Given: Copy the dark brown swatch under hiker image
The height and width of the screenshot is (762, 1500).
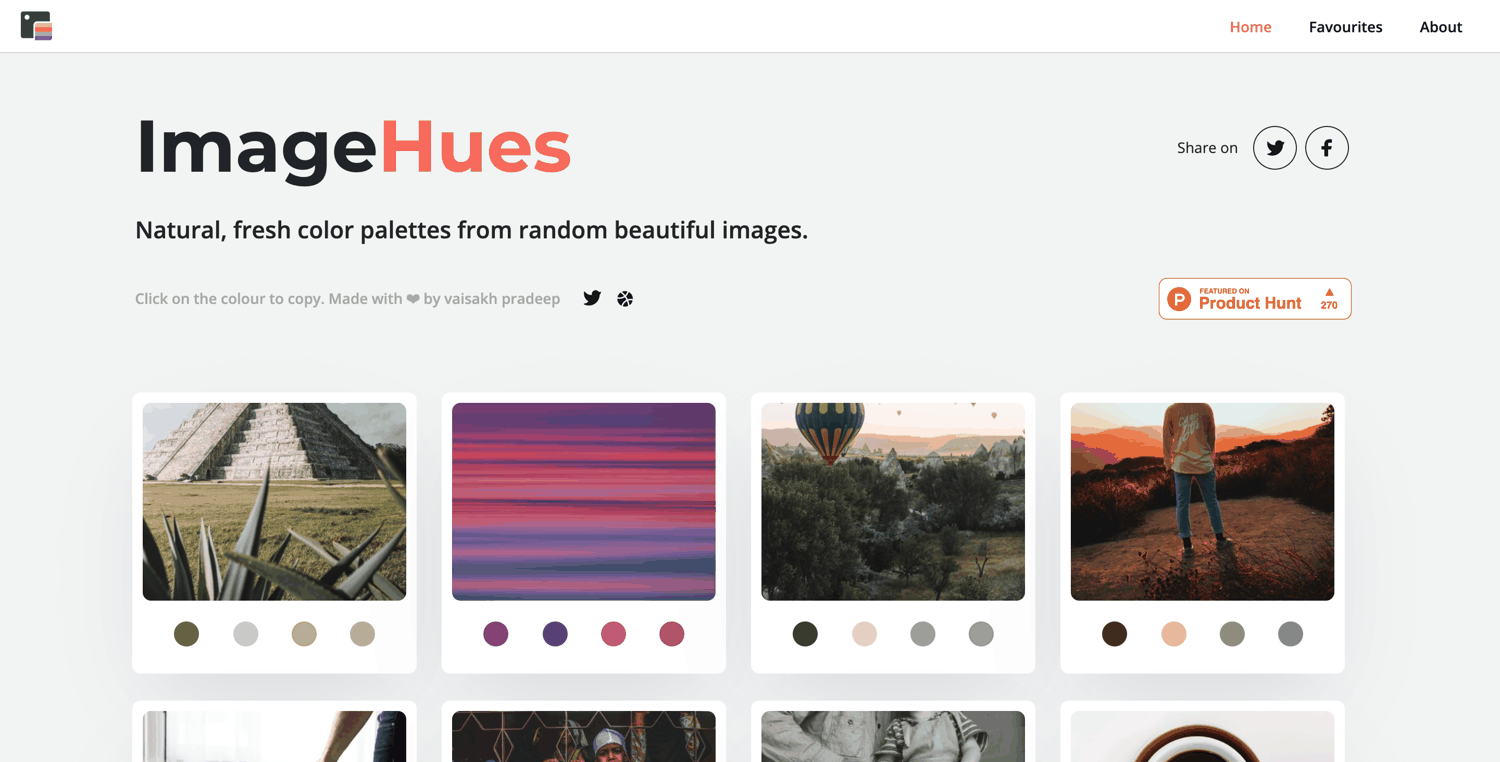Looking at the screenshot, I should tap(1114, 633).
